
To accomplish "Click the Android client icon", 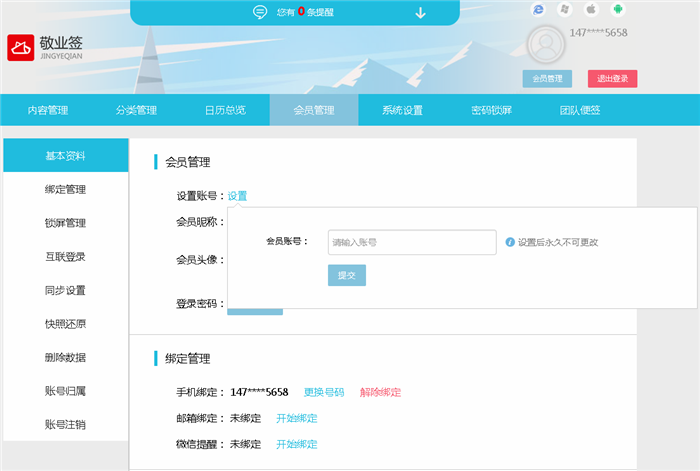I will click(x=618, y=9).
